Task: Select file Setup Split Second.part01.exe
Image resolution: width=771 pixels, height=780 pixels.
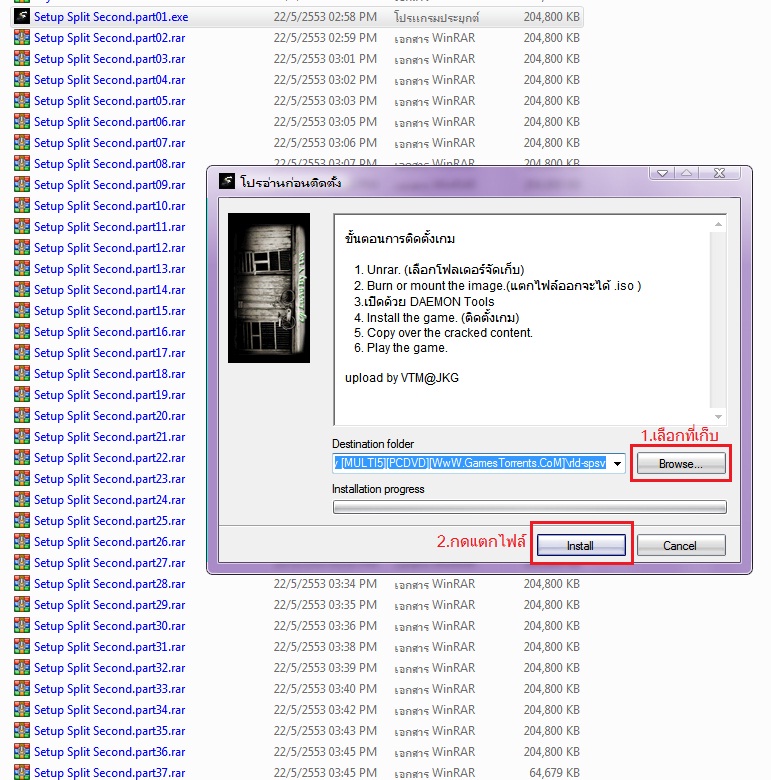Action: [111, 17]
